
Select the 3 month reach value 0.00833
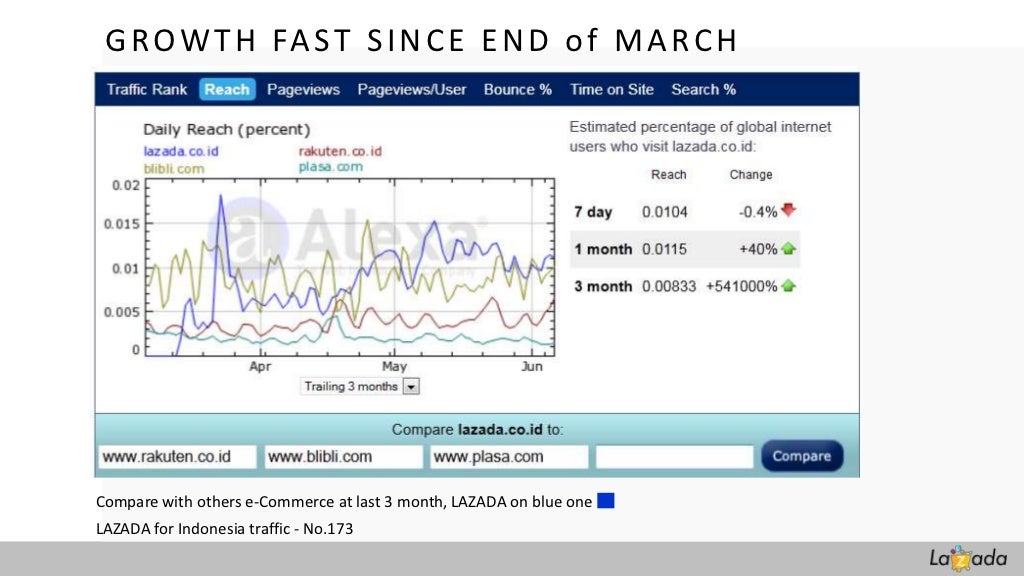(x=669, y=286)
